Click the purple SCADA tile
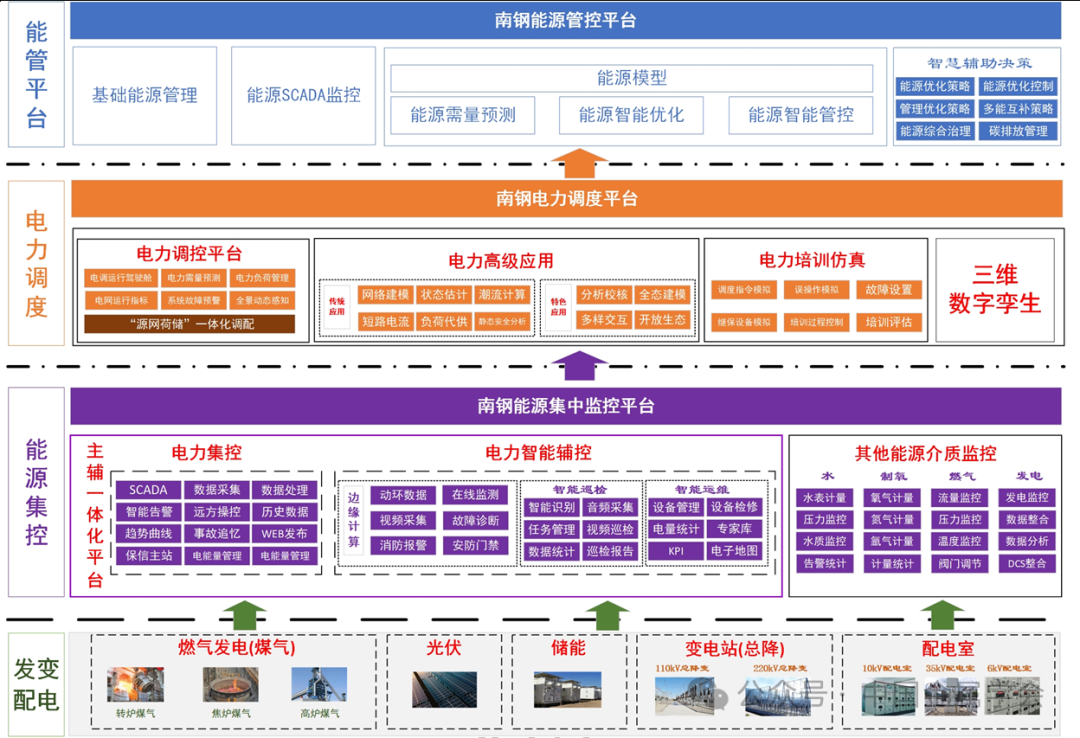The height and width of the screenshot is (738, 1080). click(x=149, y=490)
